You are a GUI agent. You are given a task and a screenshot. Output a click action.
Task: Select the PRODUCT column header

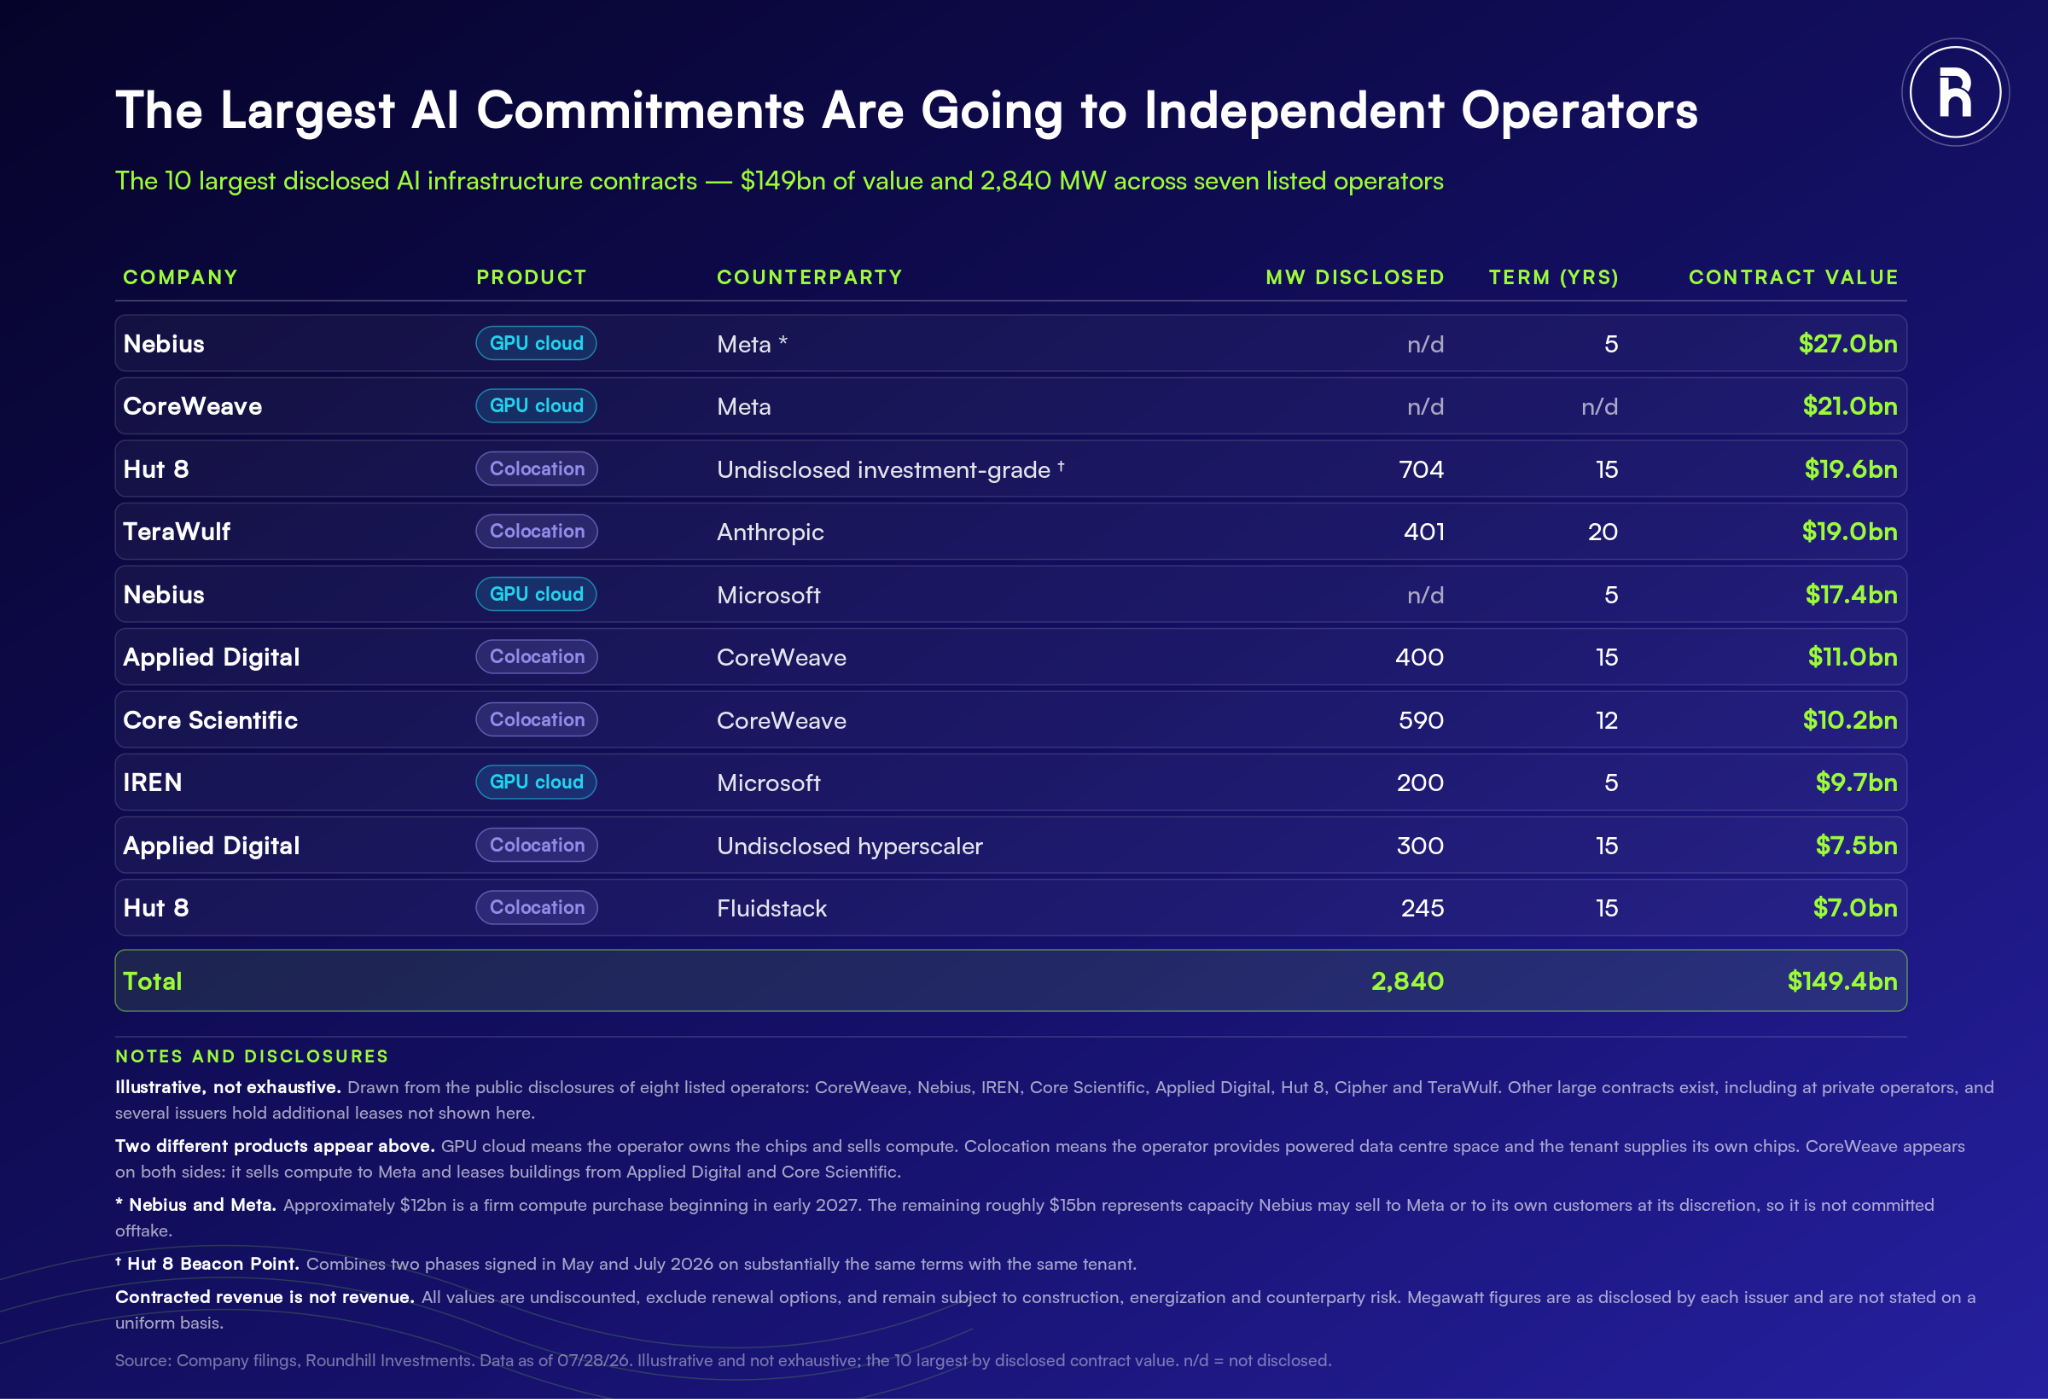(531, 277)
